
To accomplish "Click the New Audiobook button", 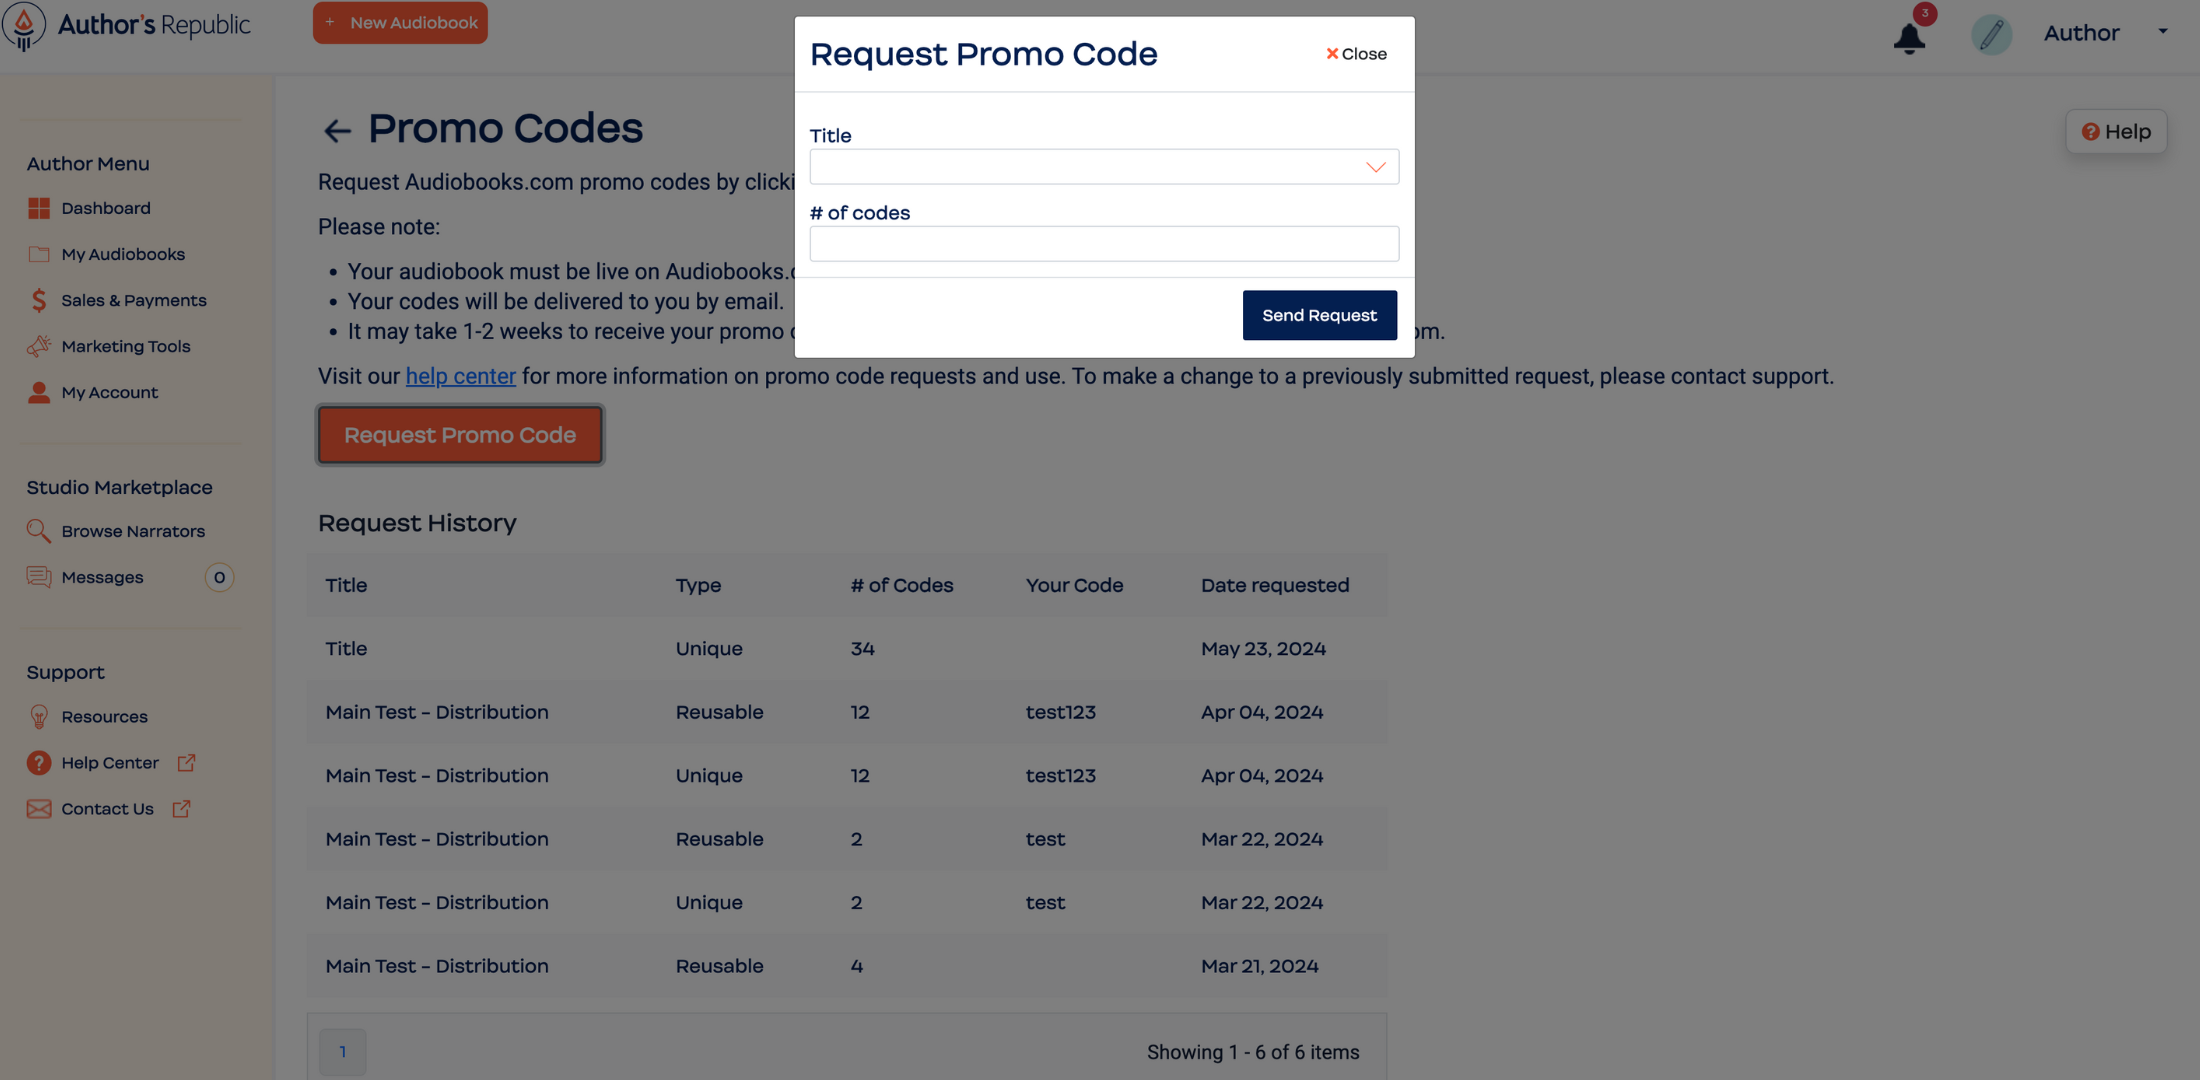I will (x=400, y=22).
